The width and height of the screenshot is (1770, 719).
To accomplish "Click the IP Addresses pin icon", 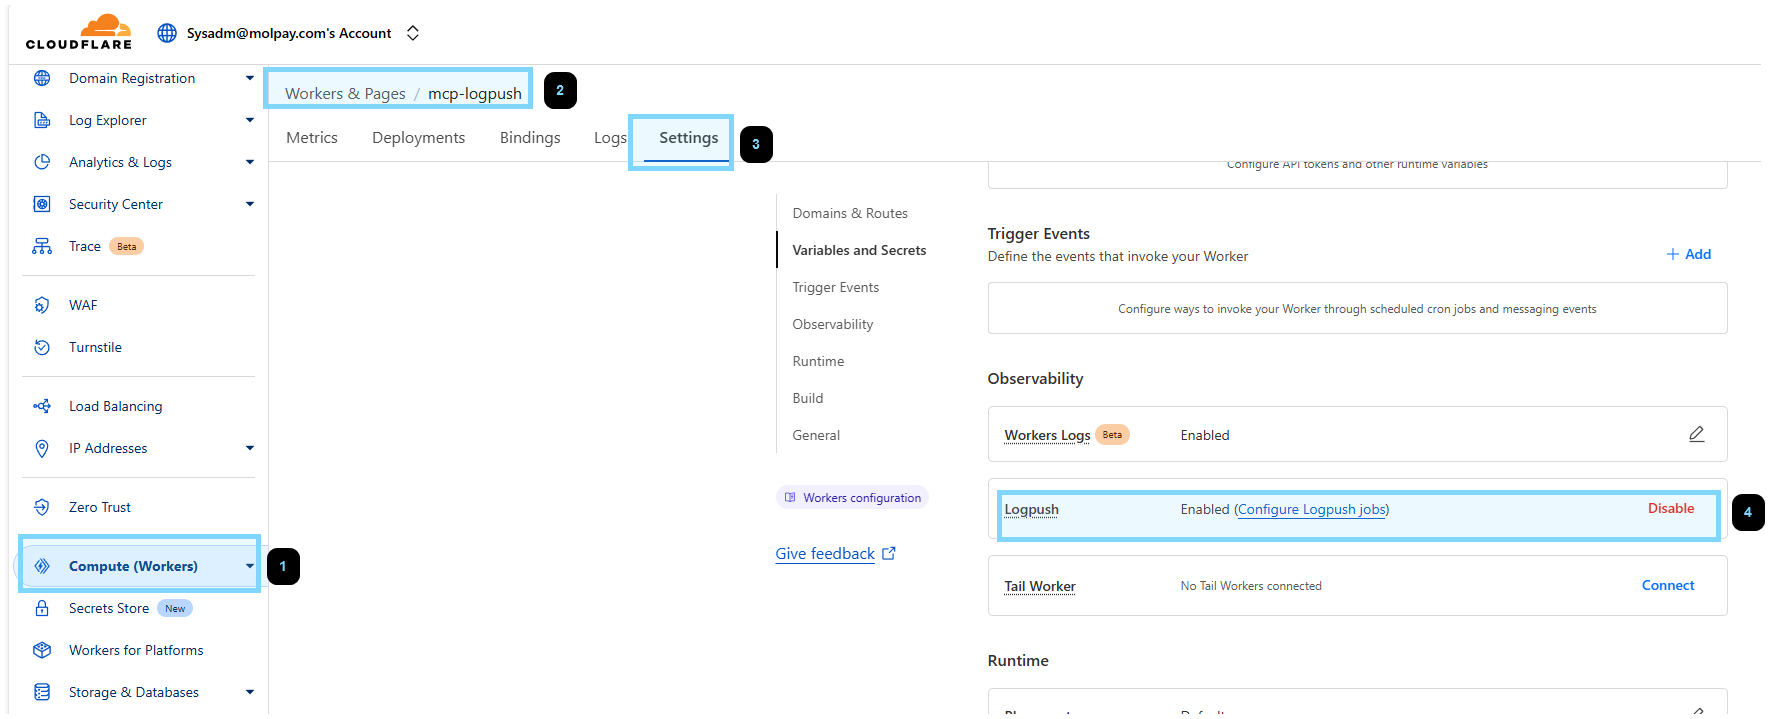I will [x=42, y=448].
